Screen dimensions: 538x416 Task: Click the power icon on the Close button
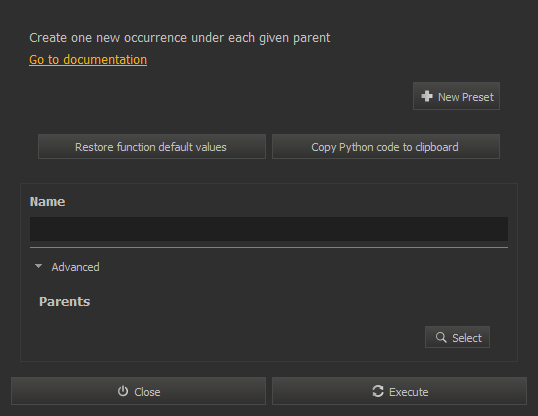click(123, 391)
